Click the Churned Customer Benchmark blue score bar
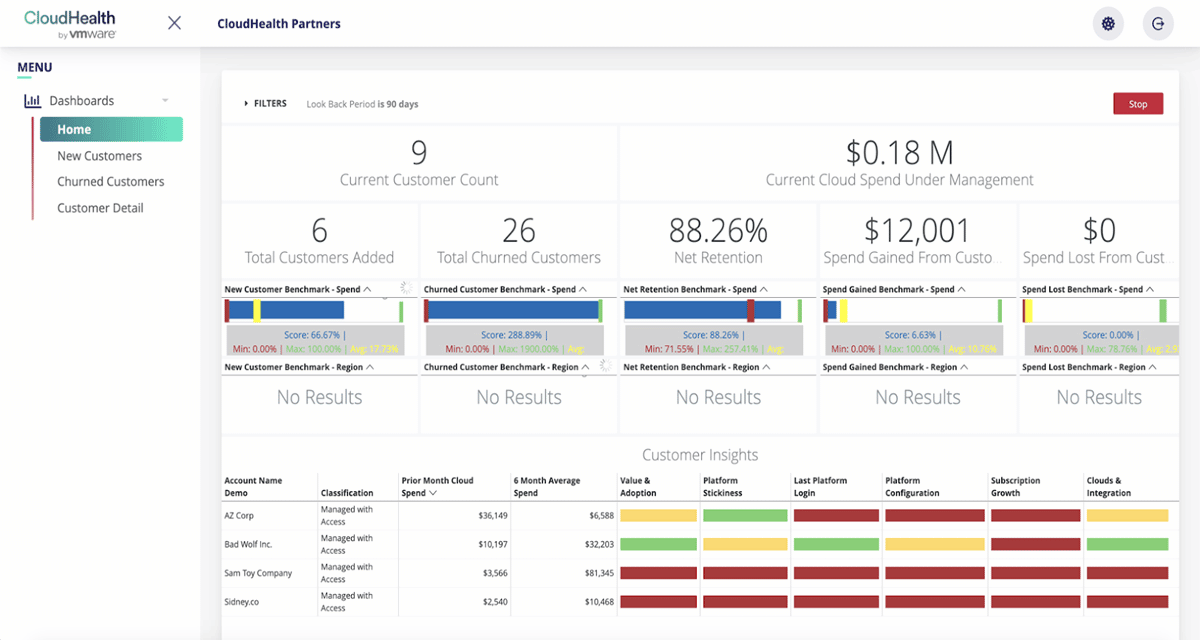The image size is (1200, 640). [x=513, y=310]
